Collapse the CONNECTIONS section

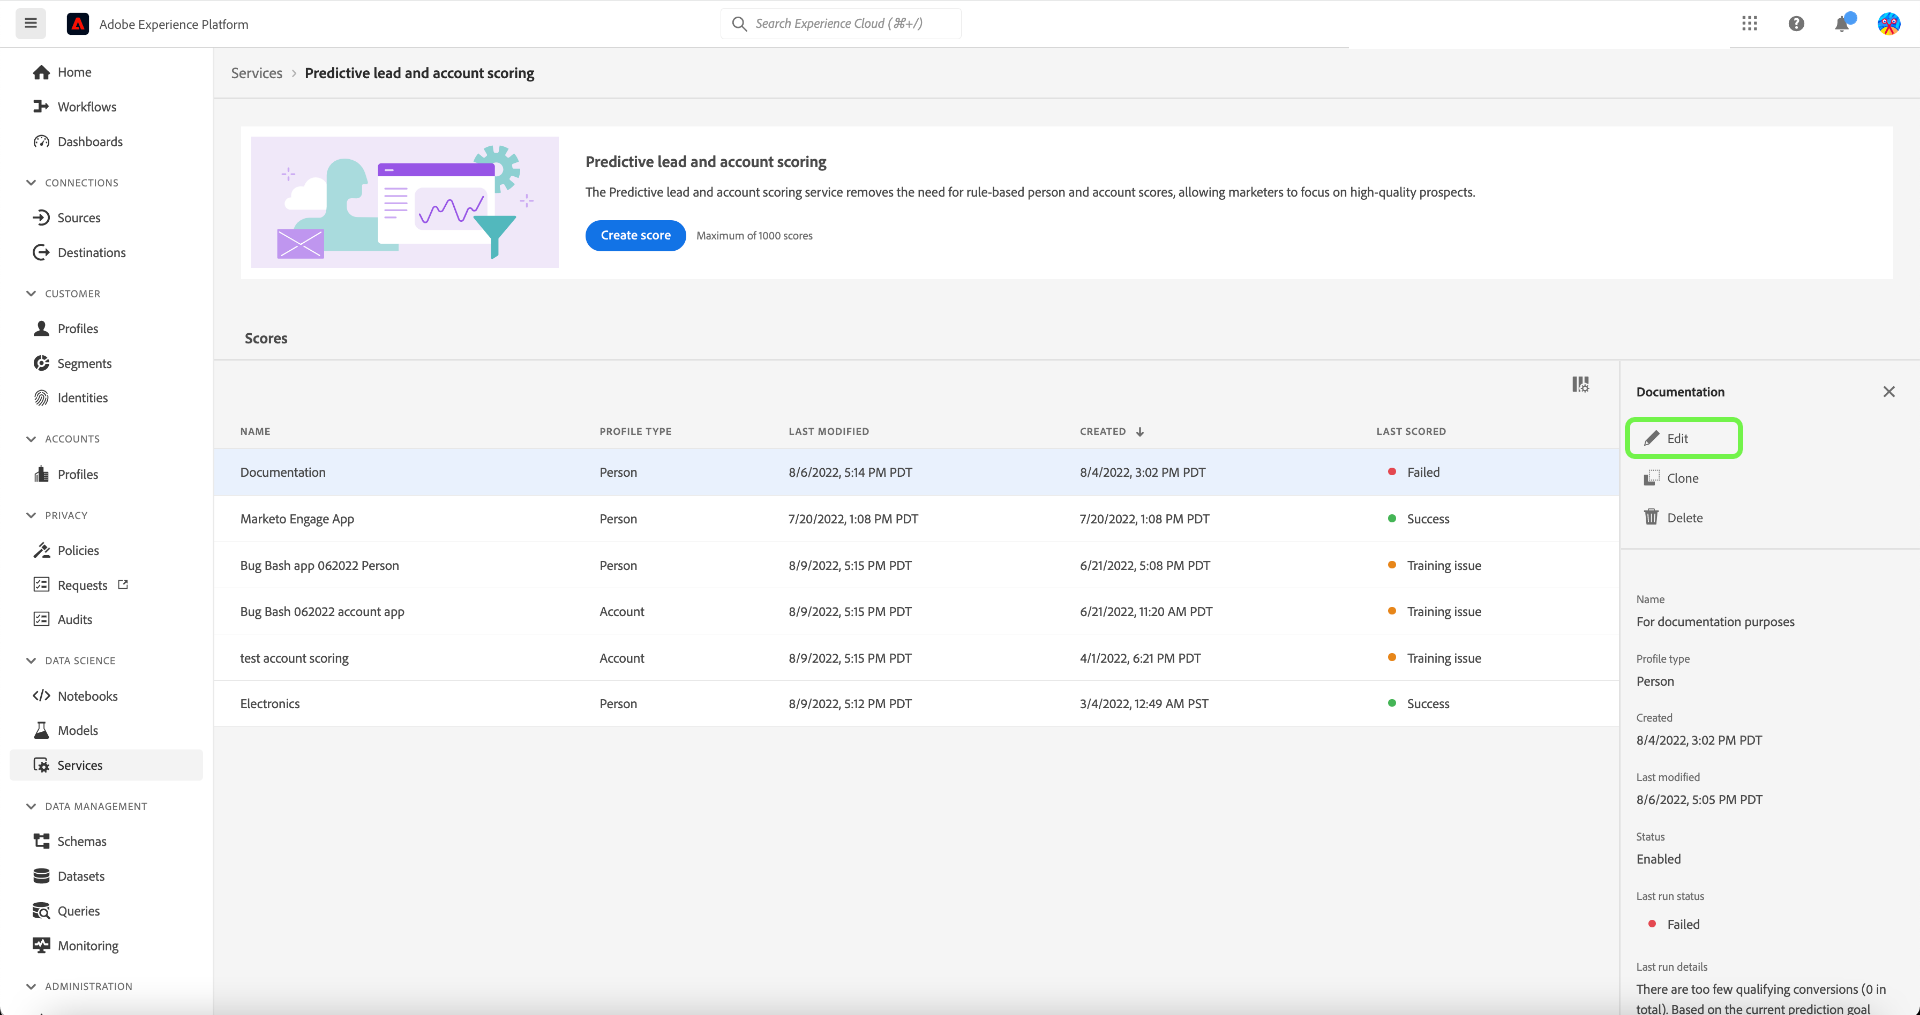(x=31, y=183)
